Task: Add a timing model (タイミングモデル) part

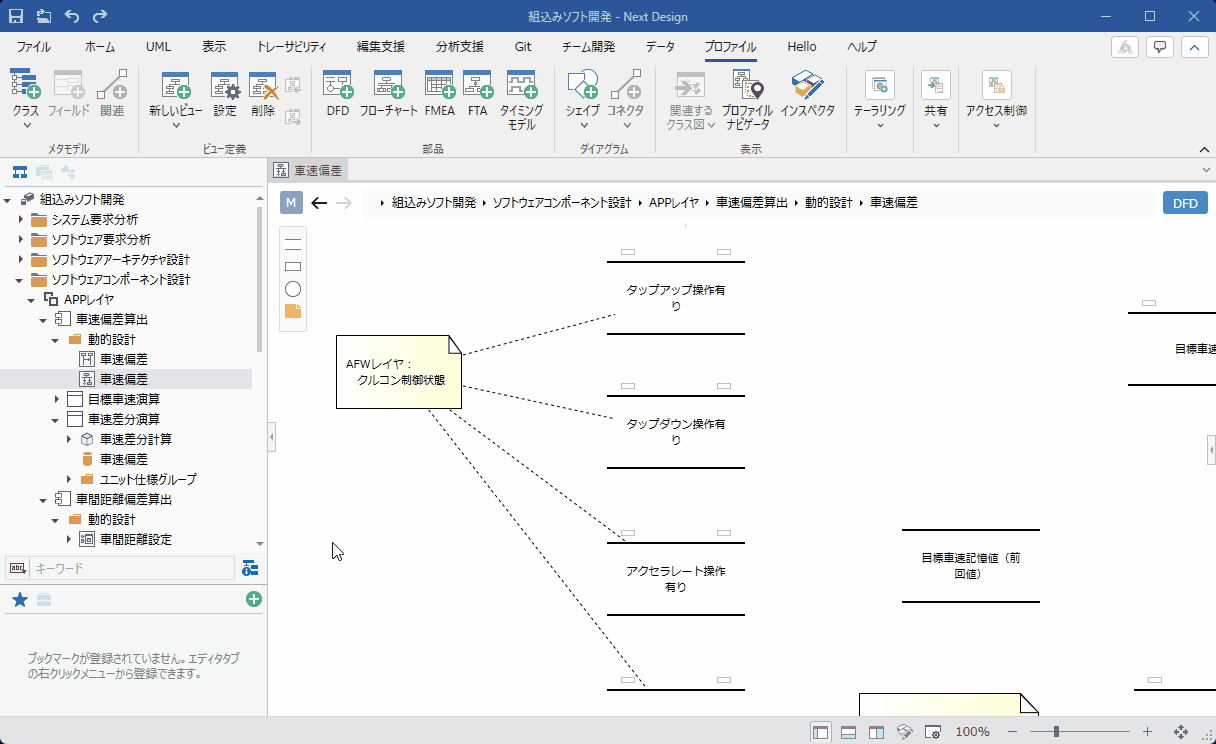Action: 521,84
